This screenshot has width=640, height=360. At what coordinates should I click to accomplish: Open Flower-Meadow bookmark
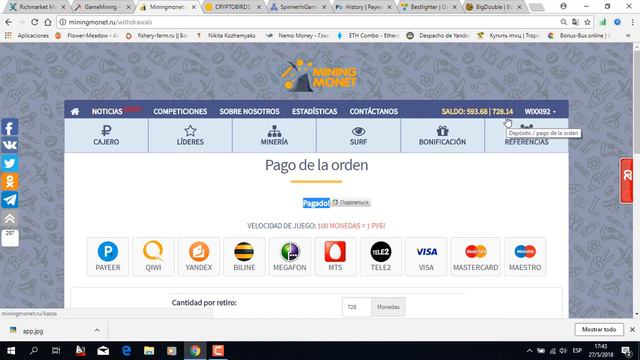pyautogui.click(x=87, y=36)
